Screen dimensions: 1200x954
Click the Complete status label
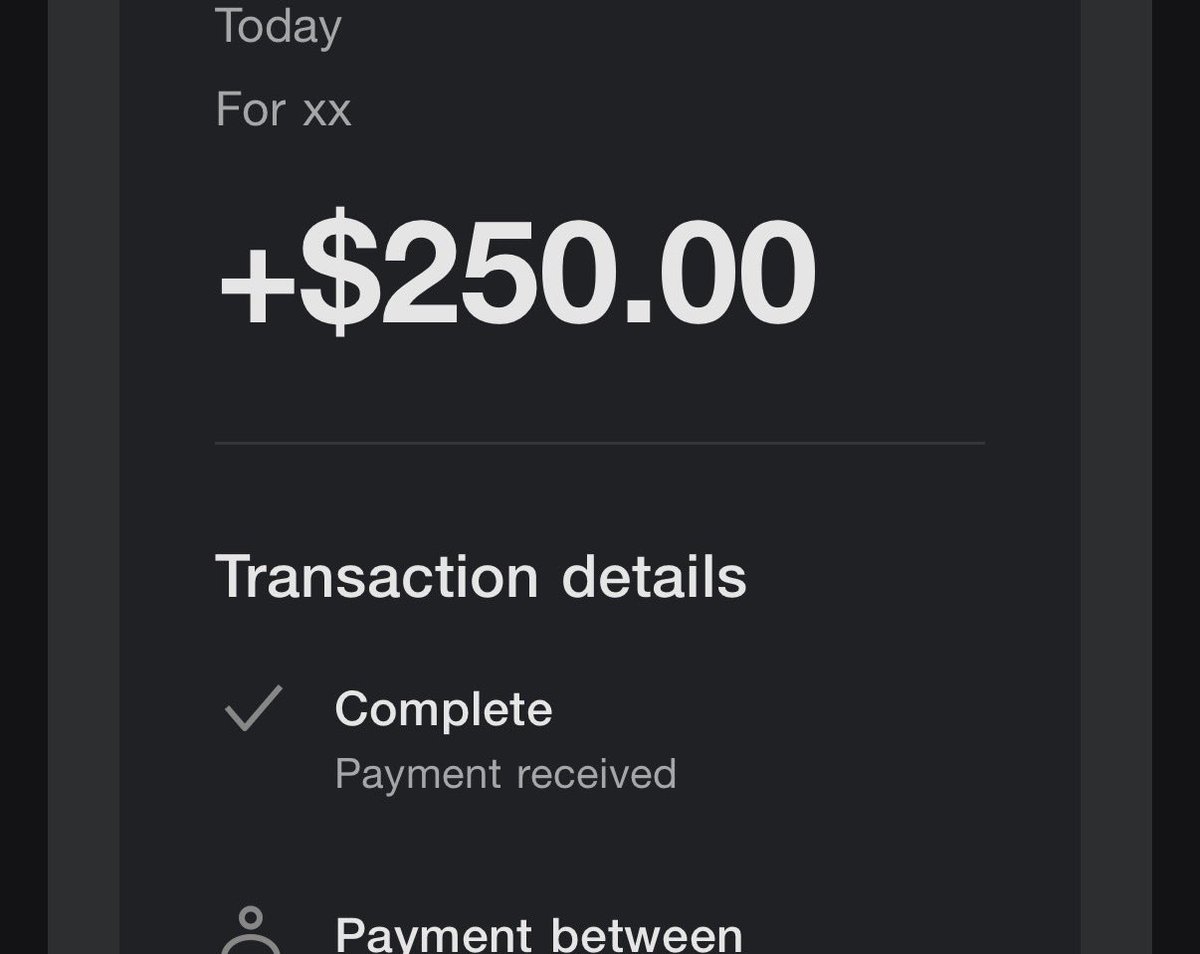pos(443,709)
